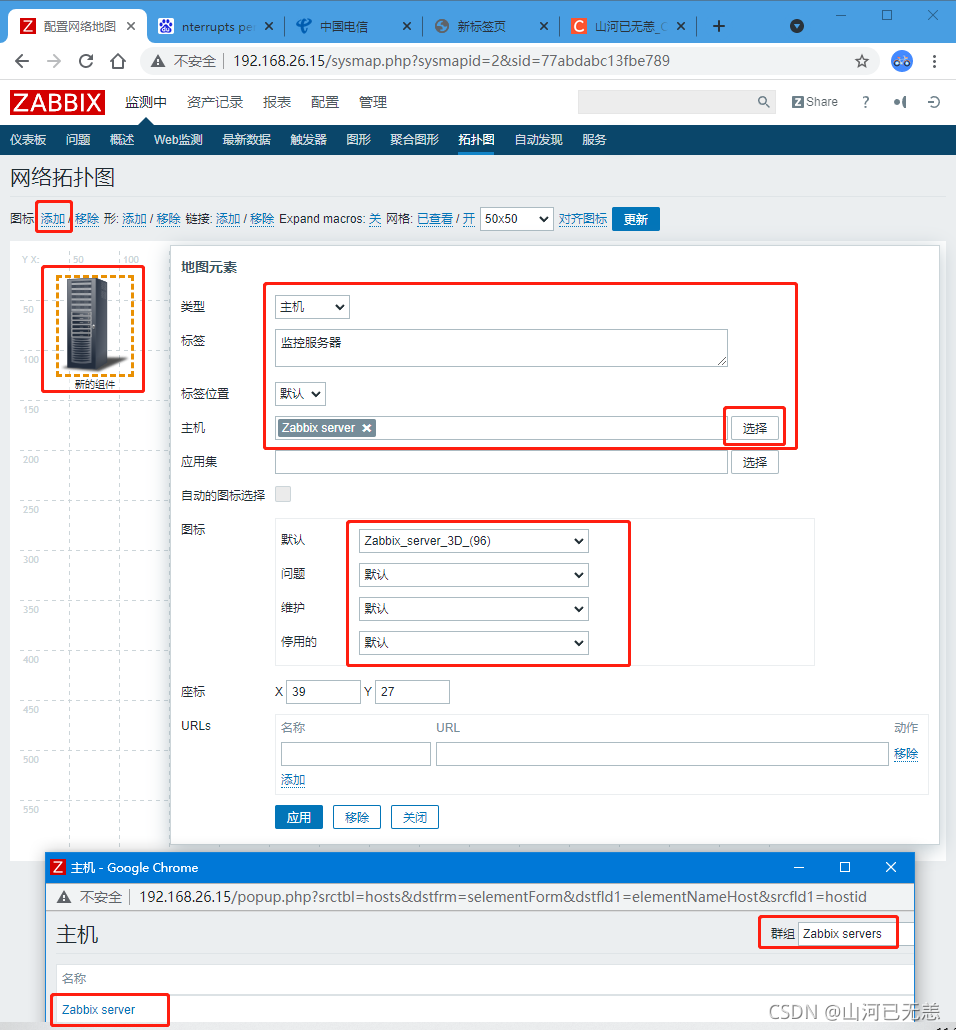Screen dimensions: 956x1030
Task: Open tab search dropdown icon in Chrome
Action: coord(796,26)
